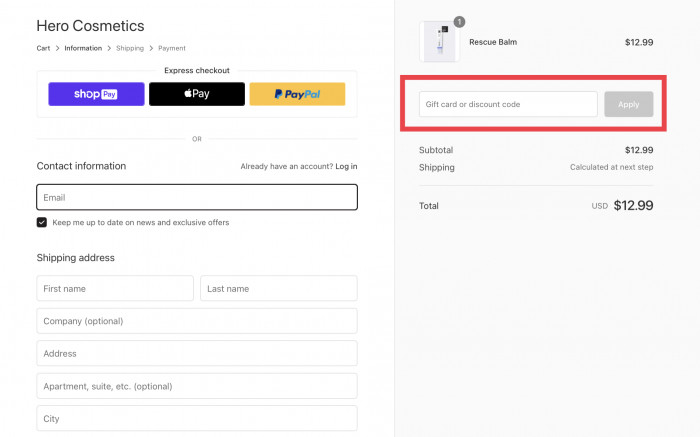Select the Information breadcrumb step
Viewport: 700px width, 437px height.
click(83, 48)
